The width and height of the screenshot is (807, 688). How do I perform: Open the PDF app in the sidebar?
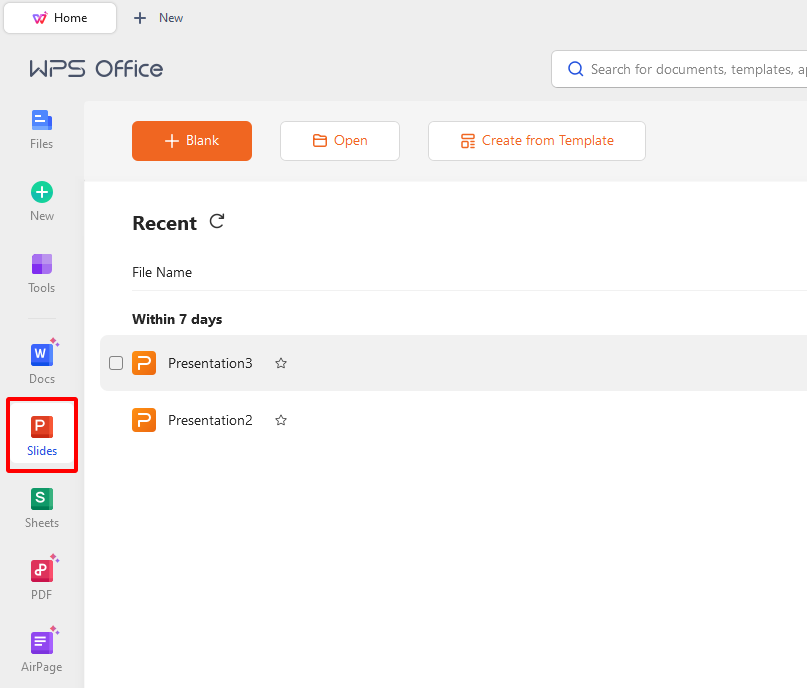[42, 578]
